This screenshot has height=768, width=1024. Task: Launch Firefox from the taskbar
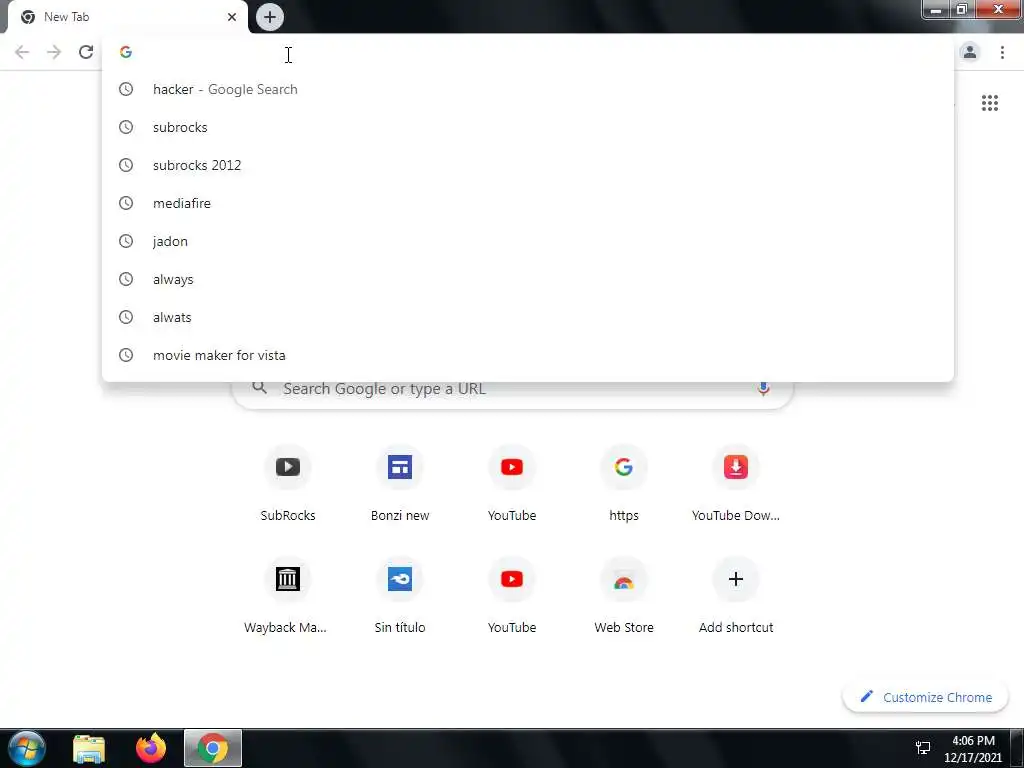click(x=151, y=749)
